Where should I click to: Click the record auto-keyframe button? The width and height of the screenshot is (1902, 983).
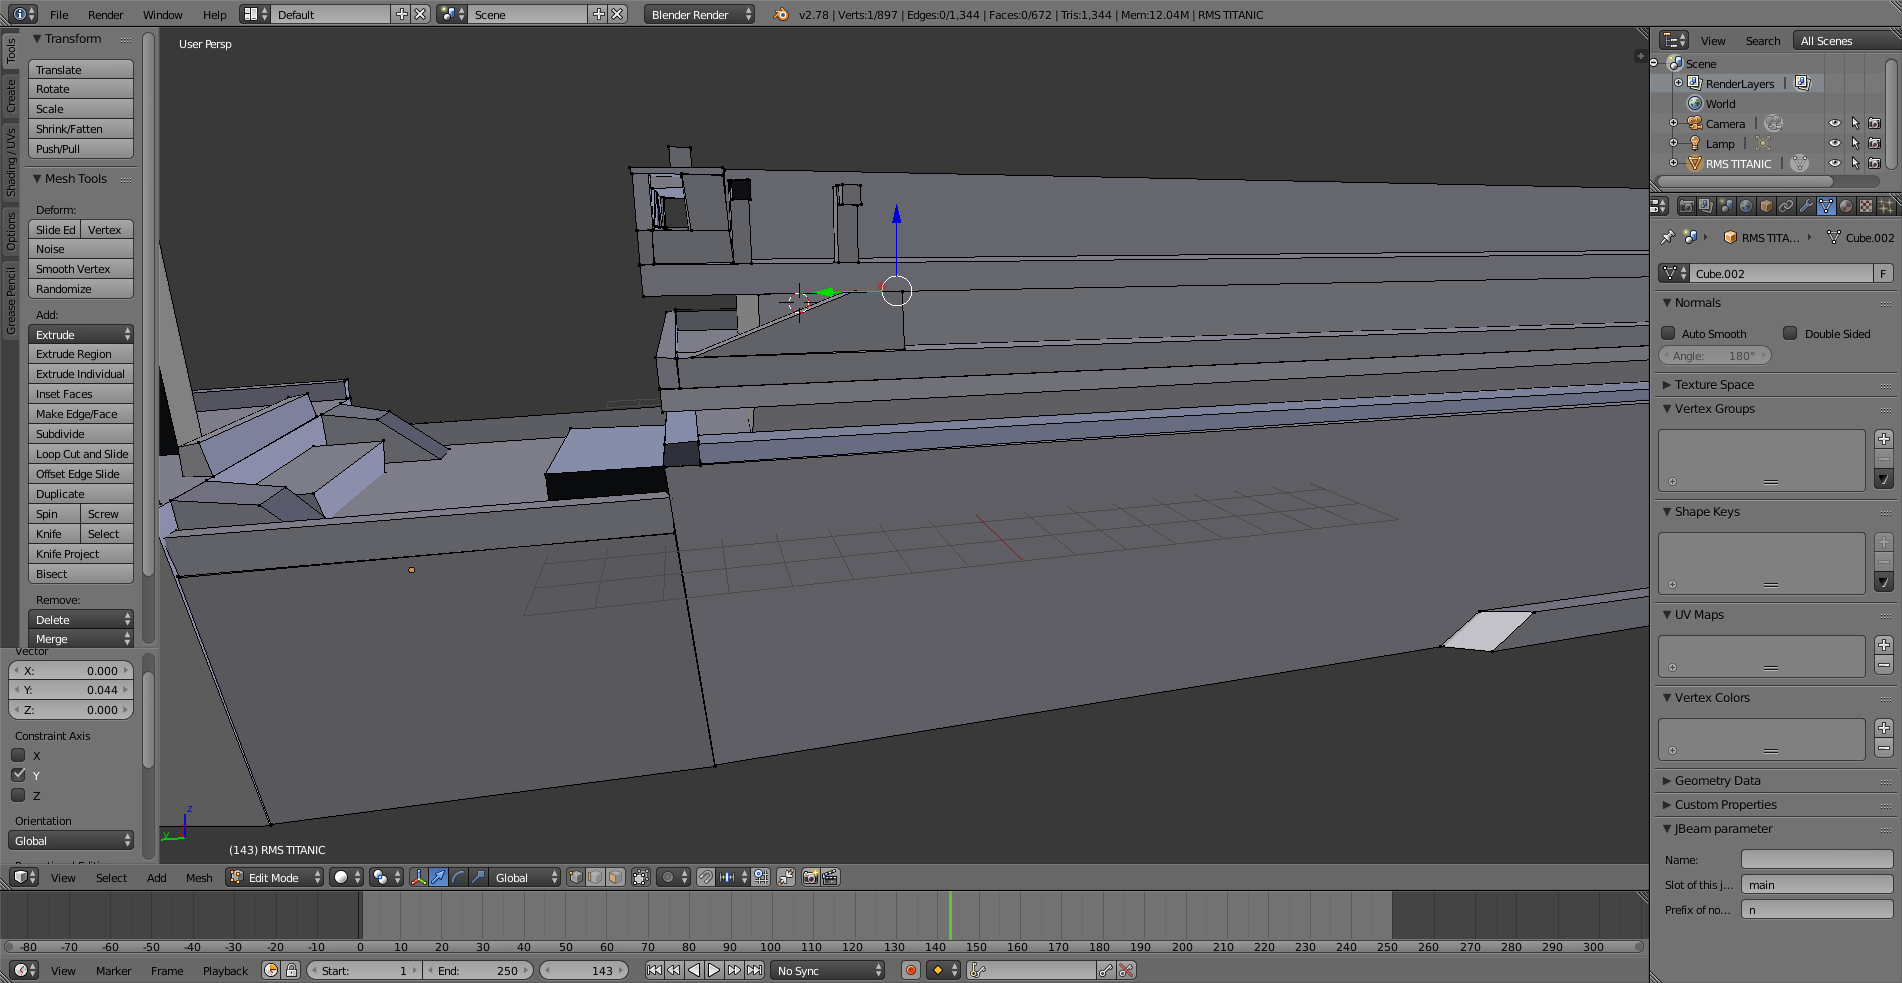[x=910, y=970]
